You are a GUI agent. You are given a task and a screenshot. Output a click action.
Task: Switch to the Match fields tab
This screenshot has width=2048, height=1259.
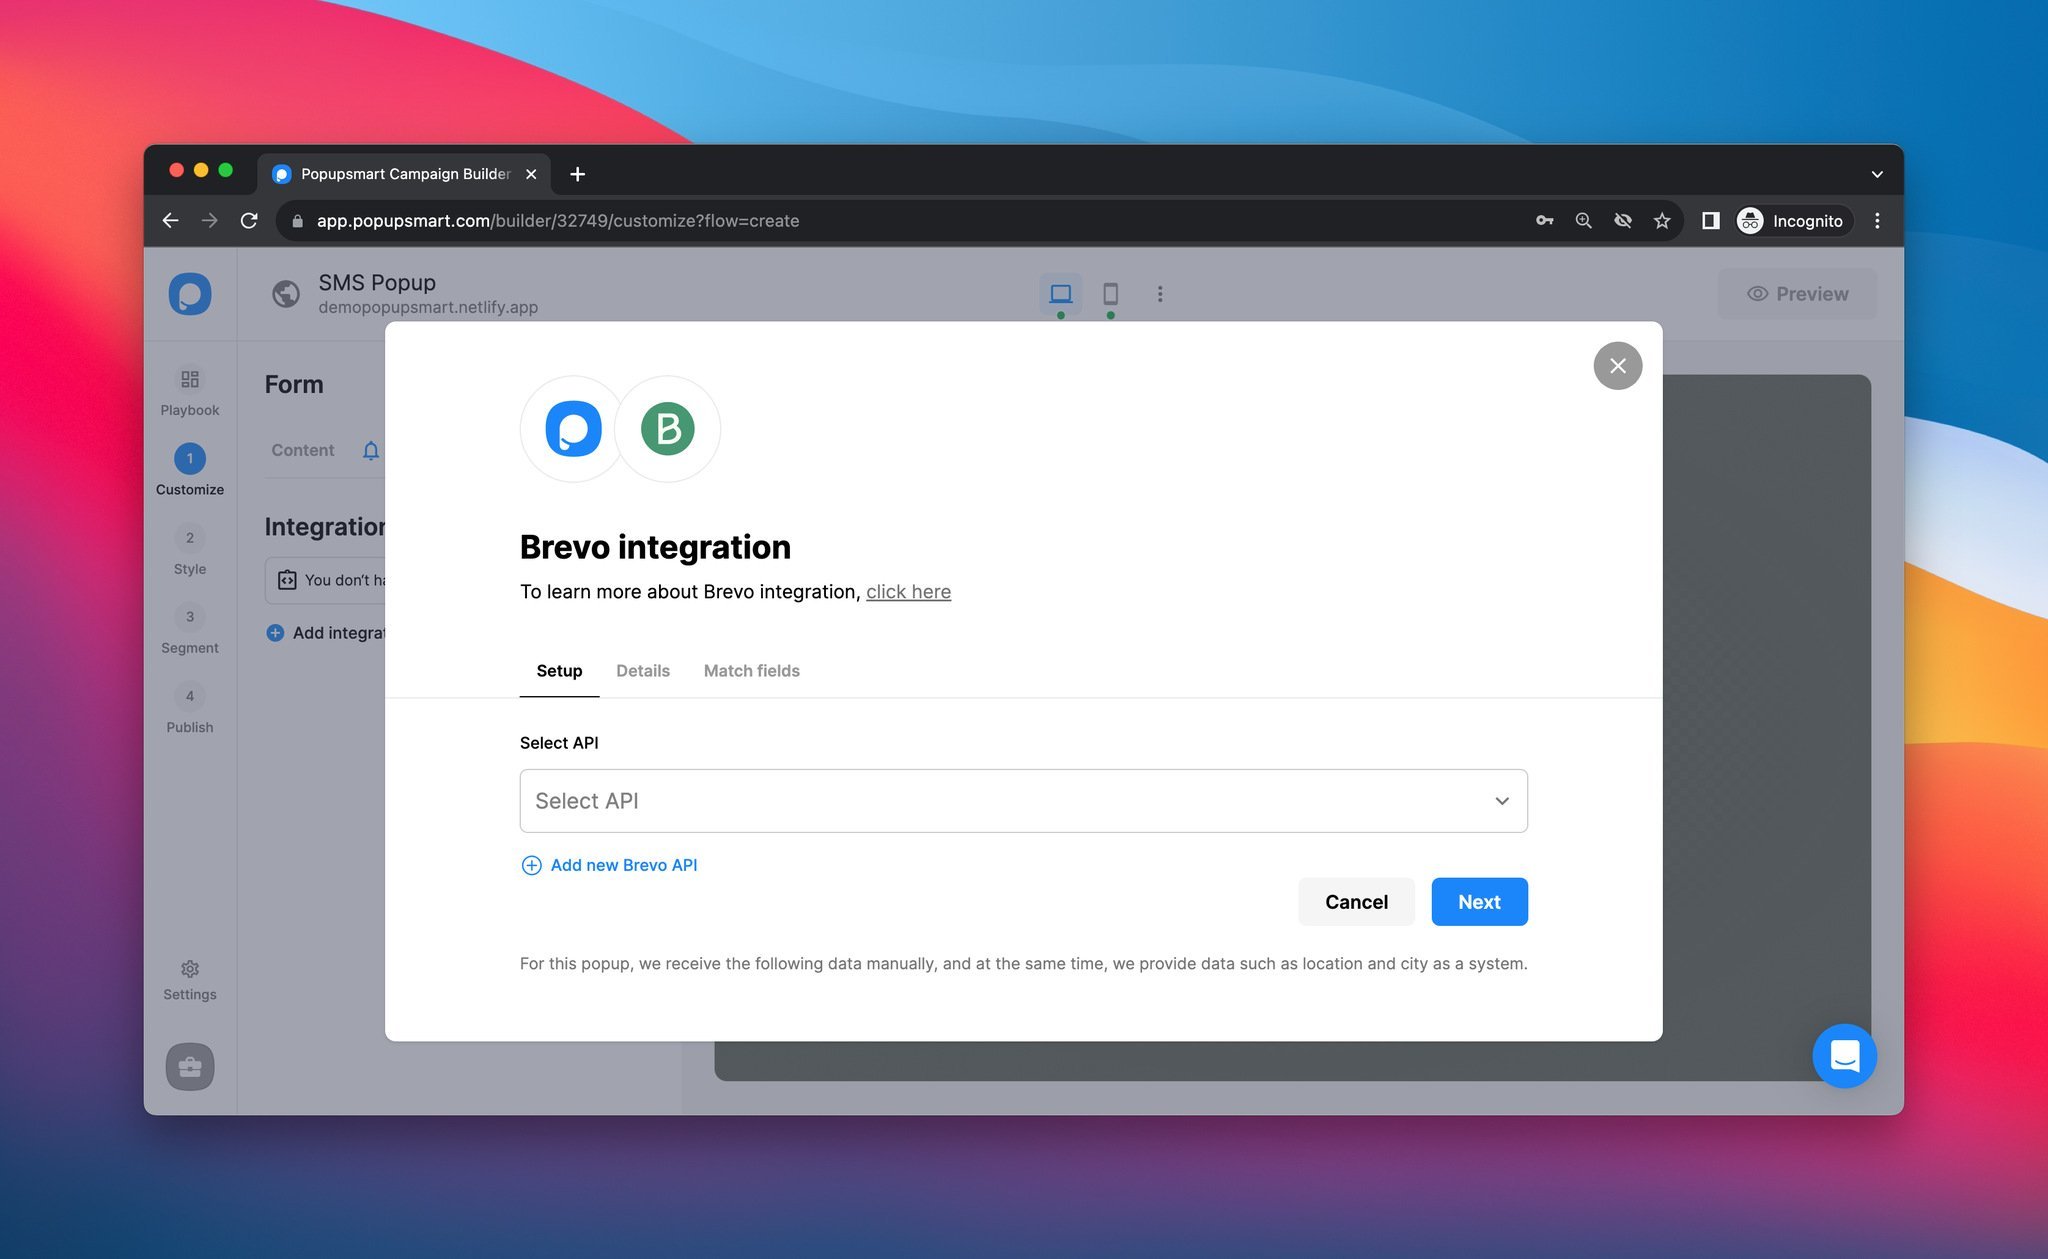(x=750, y=670)
